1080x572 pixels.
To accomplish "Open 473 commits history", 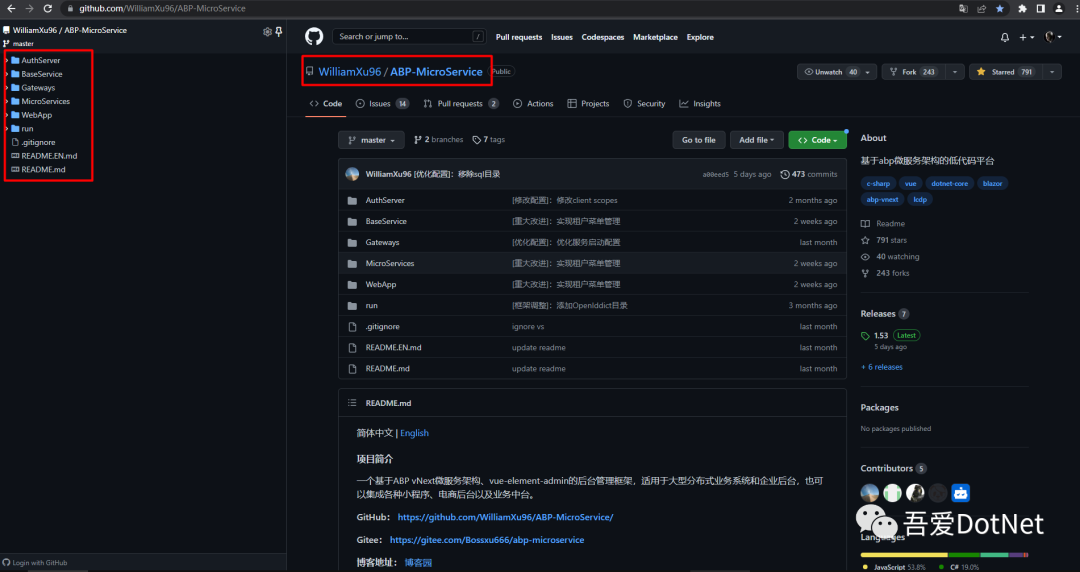I will coord(809,174).
